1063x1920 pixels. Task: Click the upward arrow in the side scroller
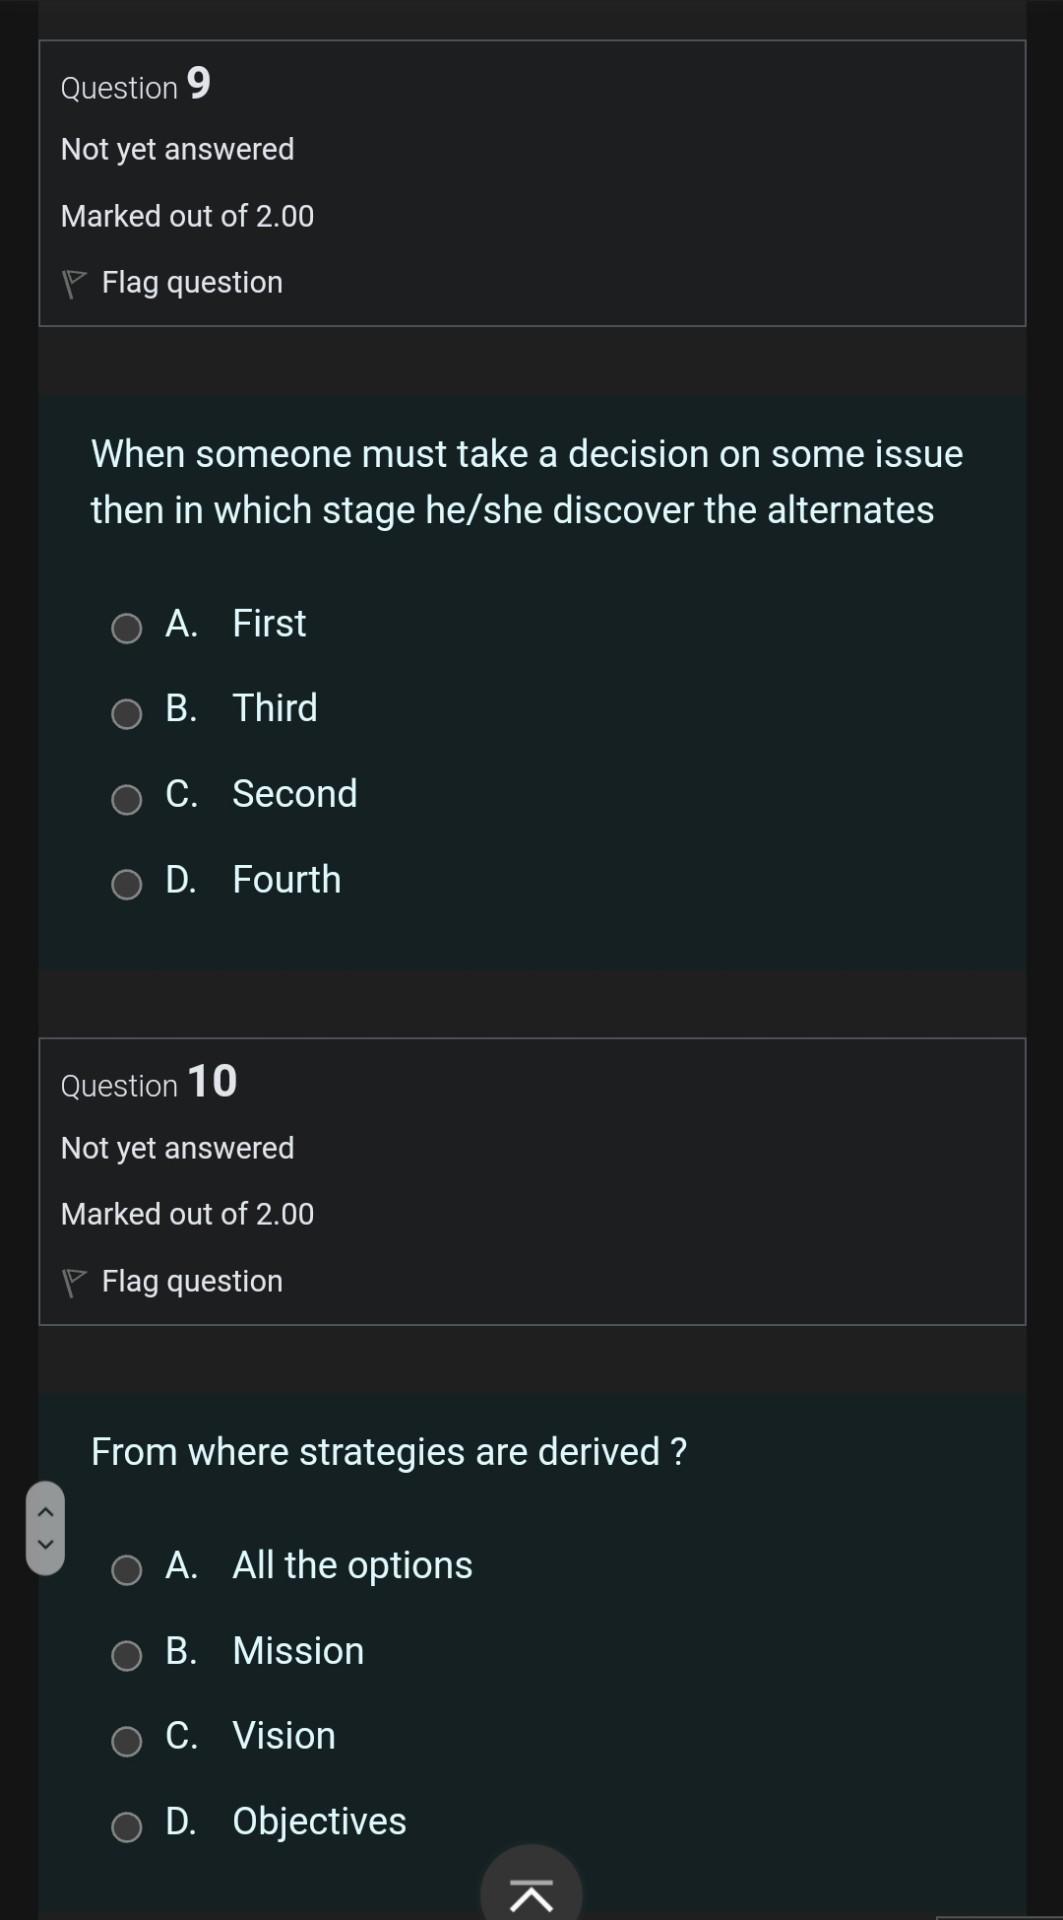point(46,1511)
